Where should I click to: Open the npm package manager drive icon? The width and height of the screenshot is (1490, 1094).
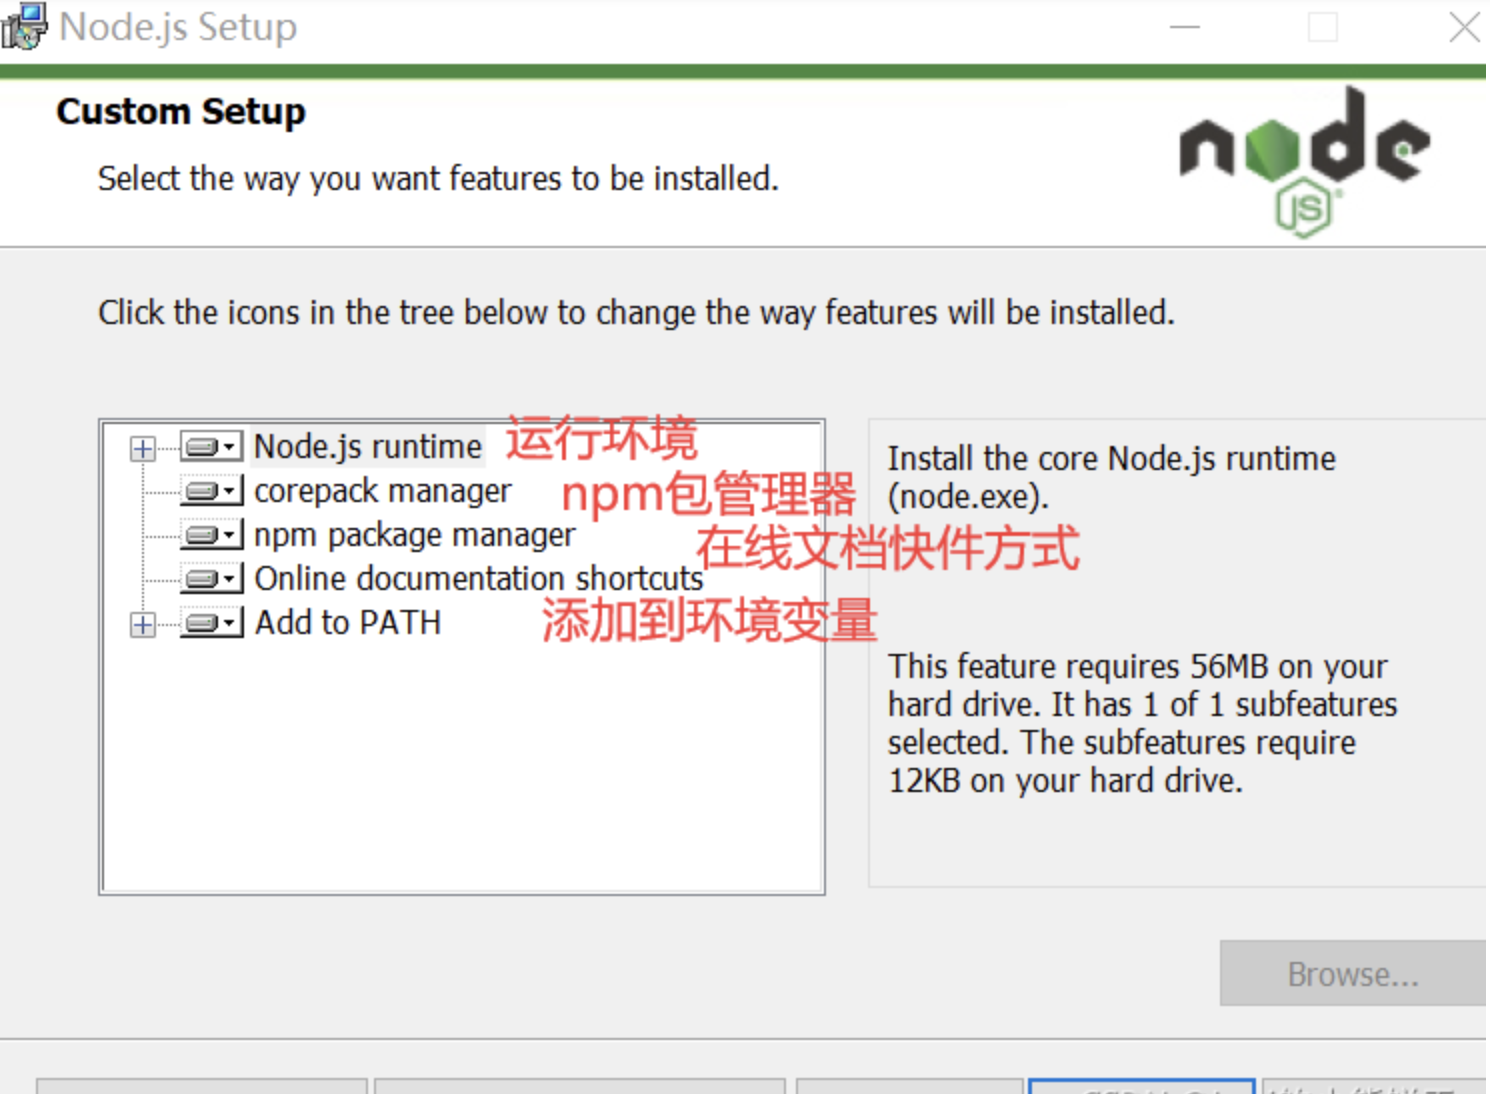pos(212,535)
